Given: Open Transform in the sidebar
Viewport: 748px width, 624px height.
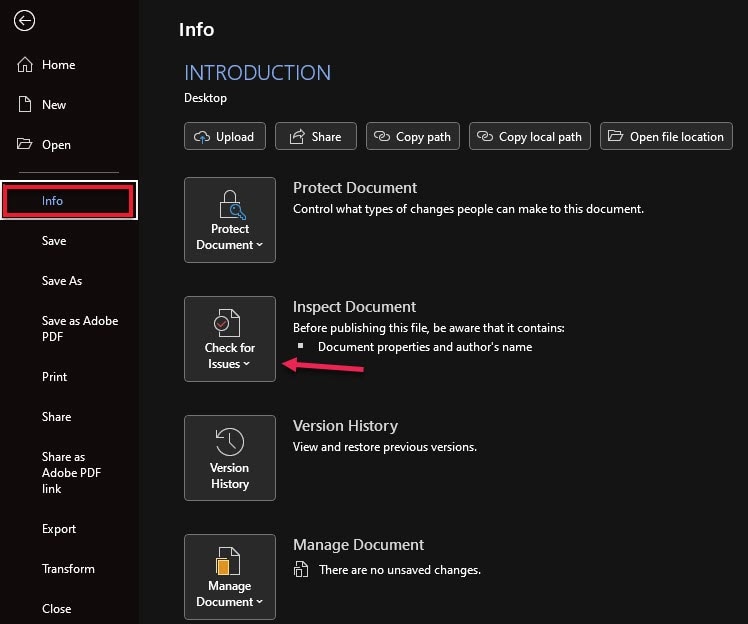Looking at the screenshot, I should (x=68, y=569).
